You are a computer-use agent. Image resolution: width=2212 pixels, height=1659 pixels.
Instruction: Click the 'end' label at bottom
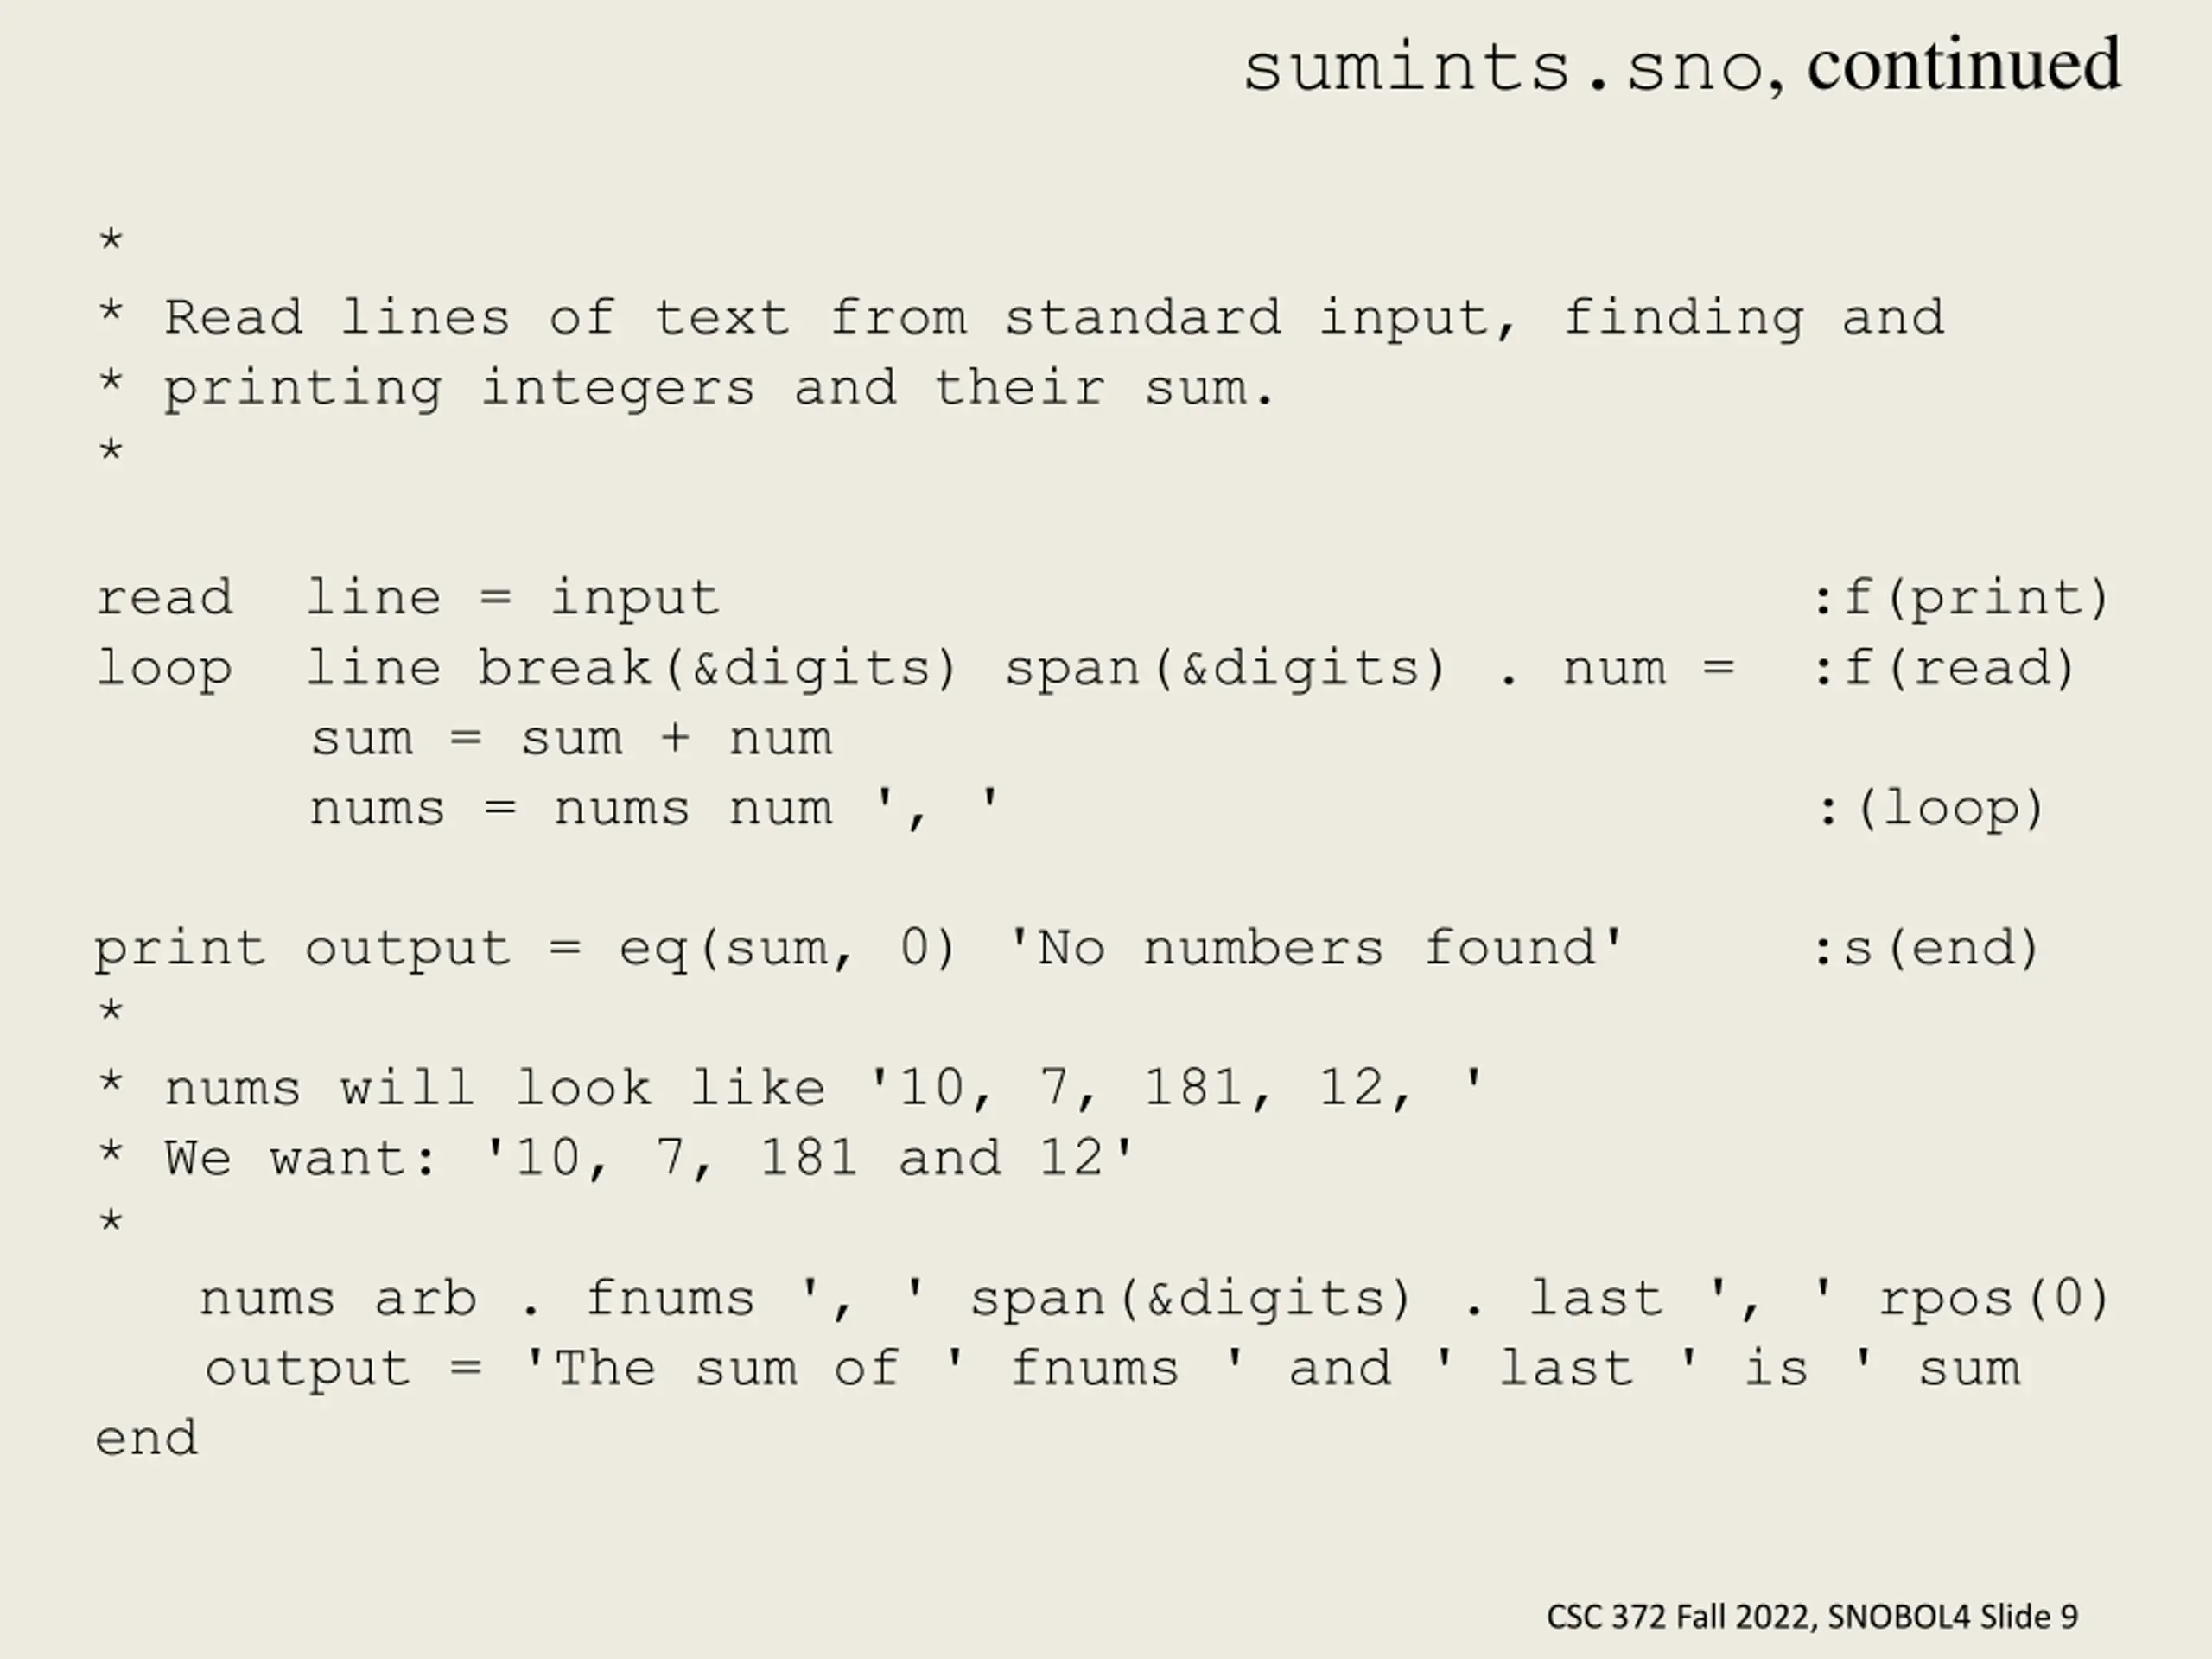[x=147, y=1438]
